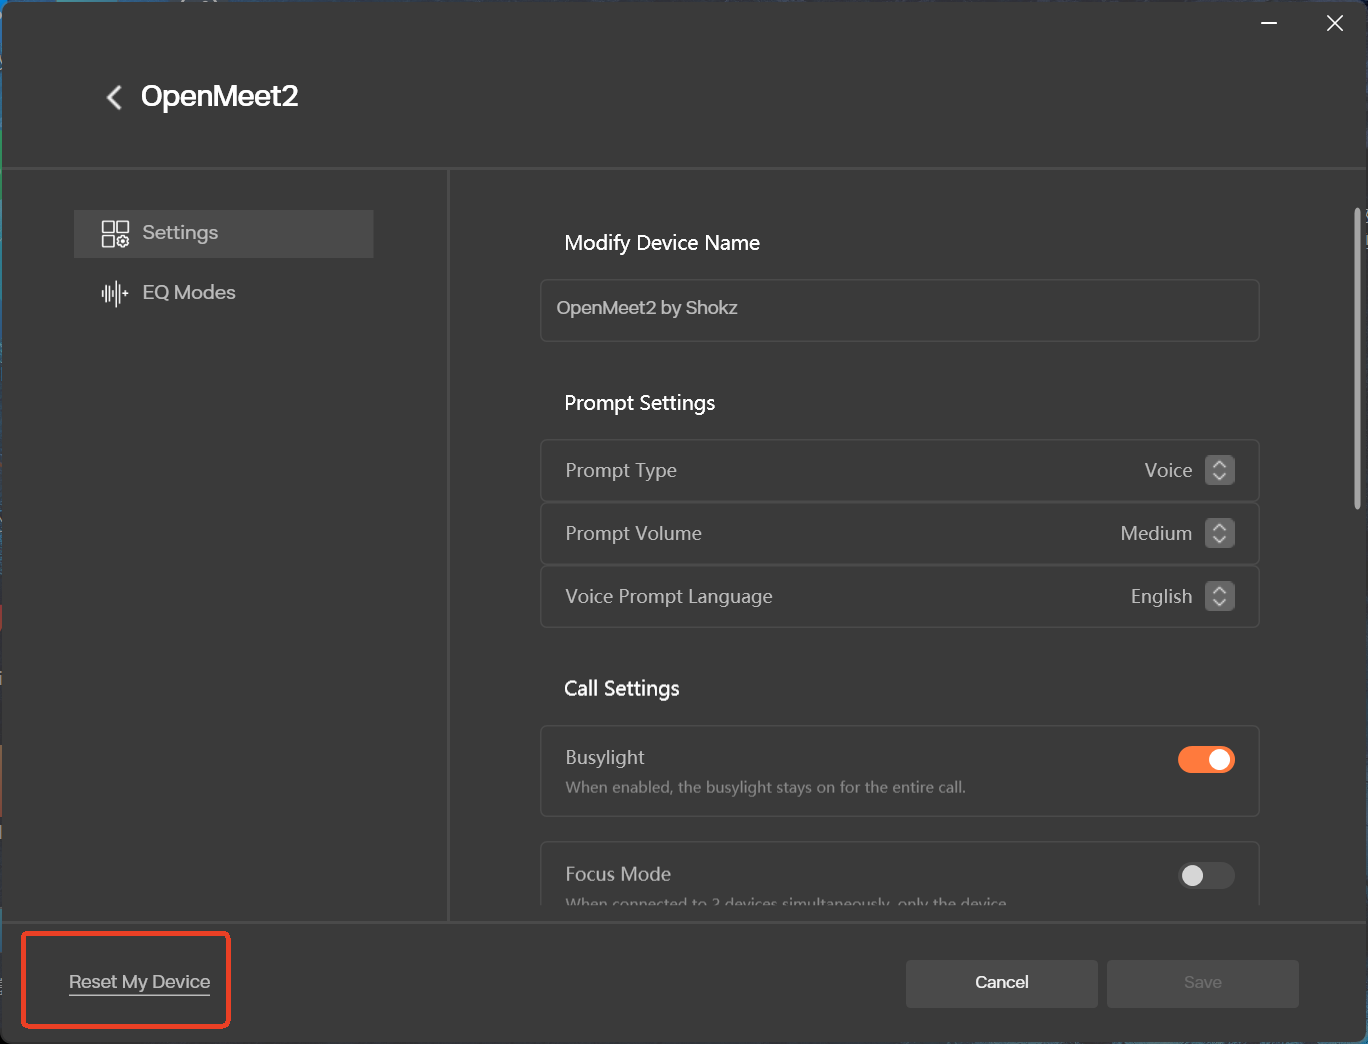1368x1044 pixels.
Task: Click the Reset My Device link
Action: pyautogui.click(x=140, y=982)
